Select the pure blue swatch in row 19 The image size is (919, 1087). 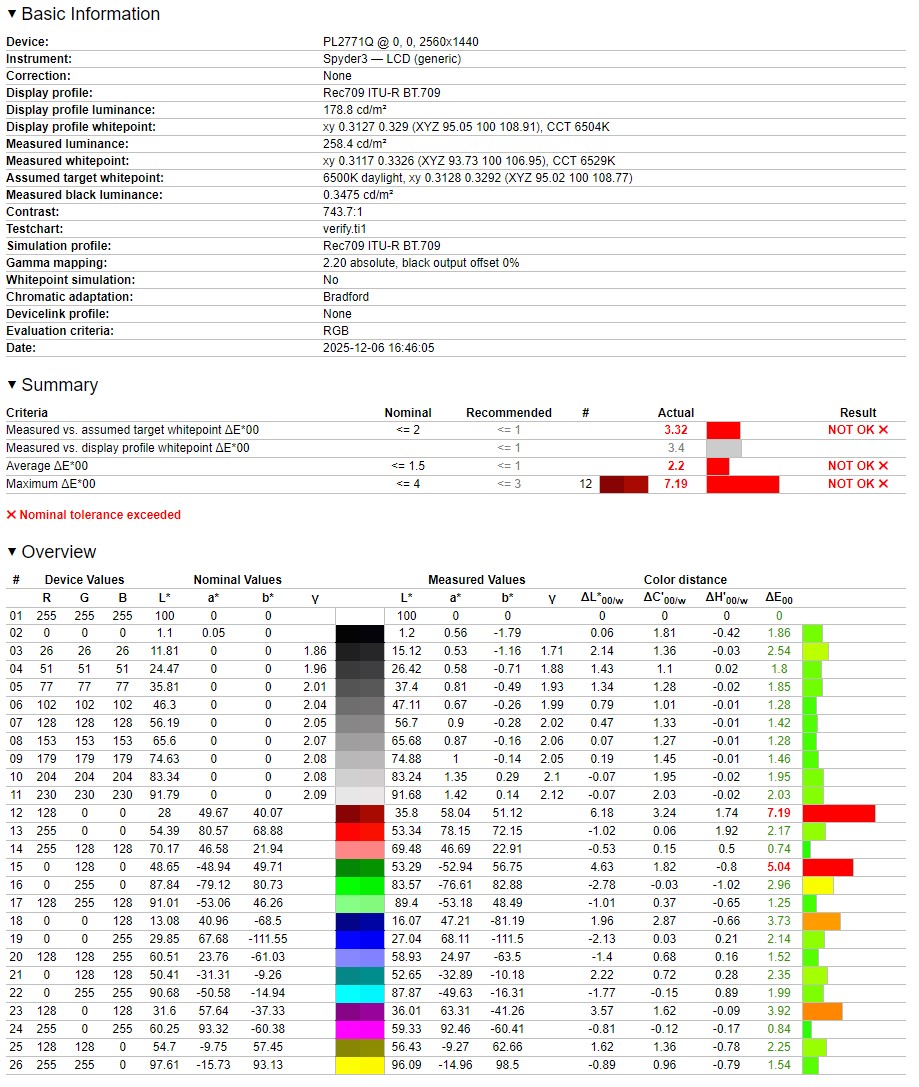[x=360, y=939]
